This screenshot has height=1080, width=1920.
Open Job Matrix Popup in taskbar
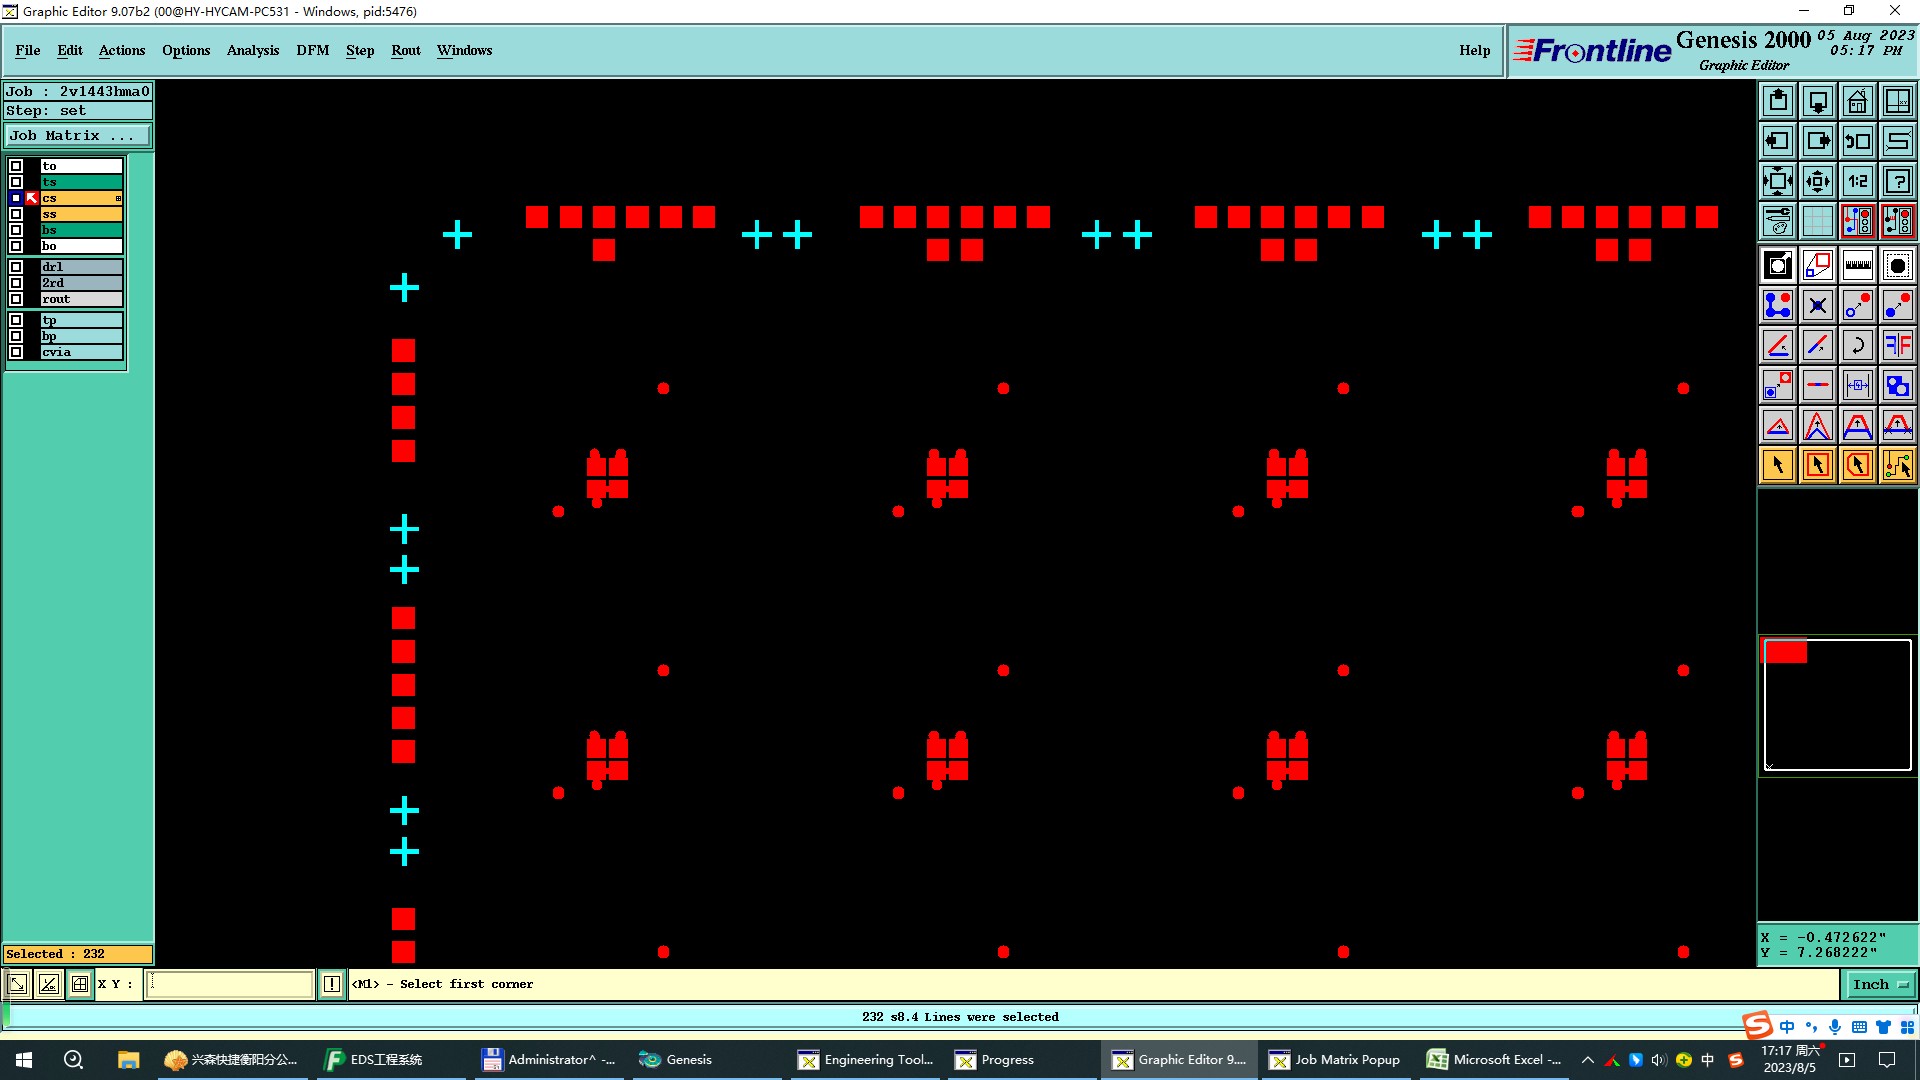point(1335,1060)
